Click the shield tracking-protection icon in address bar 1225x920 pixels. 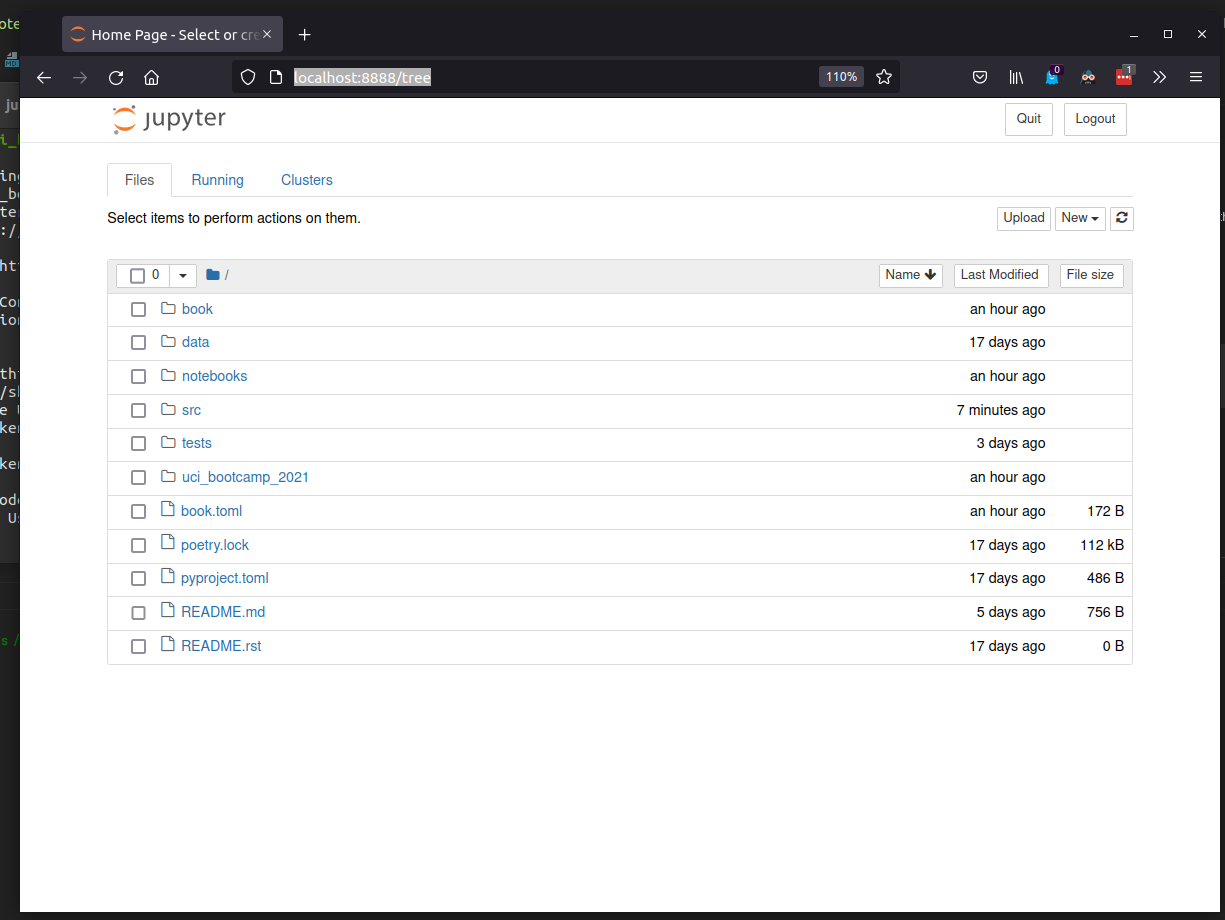point(247,76)
